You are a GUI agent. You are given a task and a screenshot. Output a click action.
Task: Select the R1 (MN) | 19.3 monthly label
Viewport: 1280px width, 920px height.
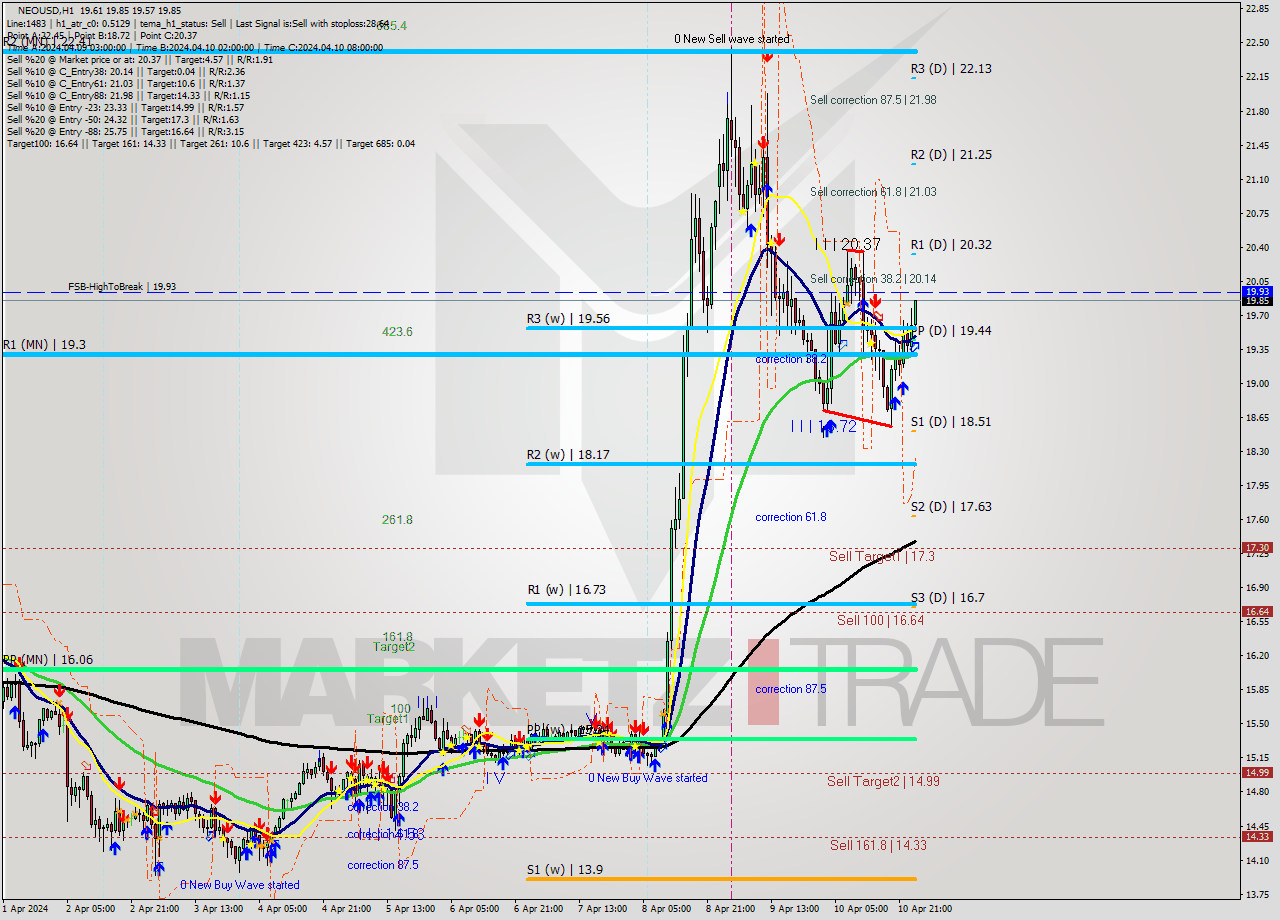pyautogui.click(x=44, y=344)
